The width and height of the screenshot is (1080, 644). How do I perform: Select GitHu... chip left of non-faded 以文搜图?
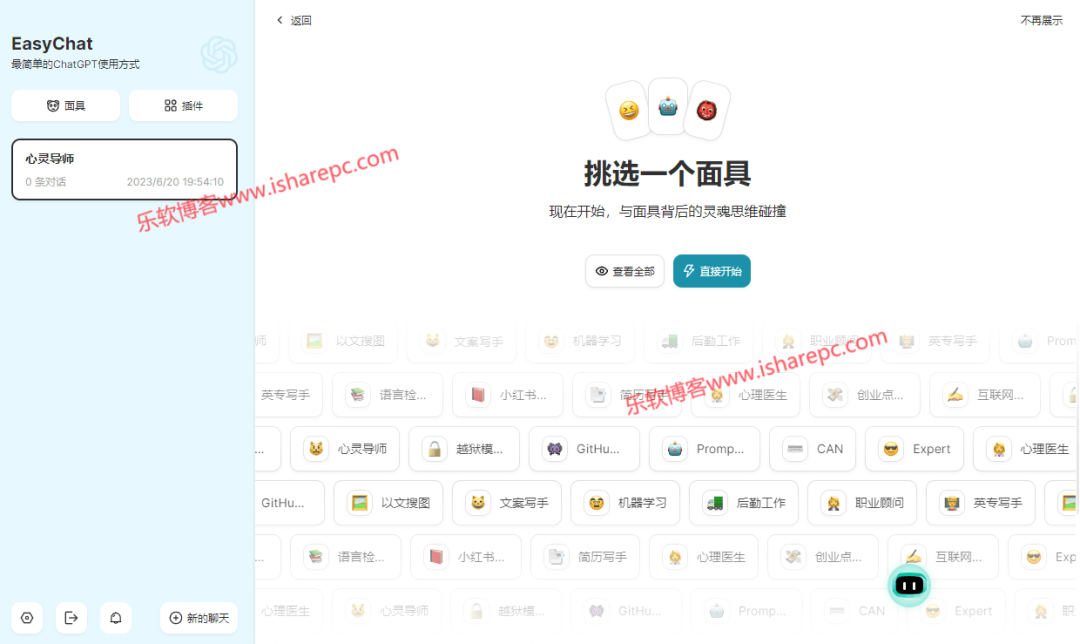[x=289, y=503]
